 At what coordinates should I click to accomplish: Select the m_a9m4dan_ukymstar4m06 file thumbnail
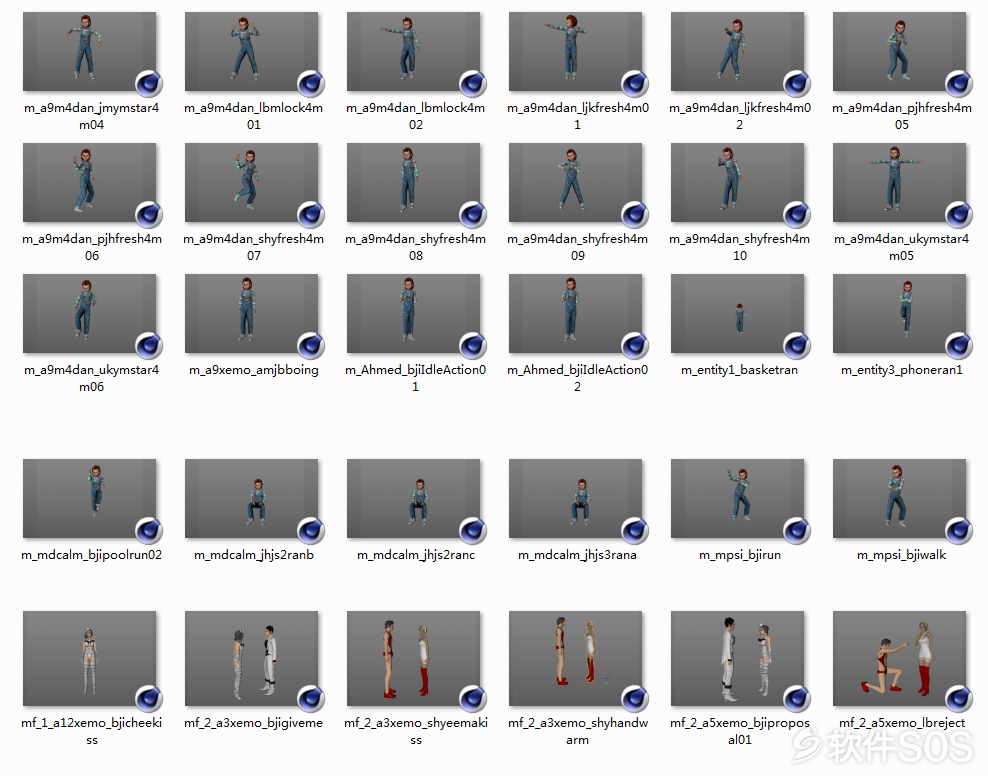coord(89,313)
